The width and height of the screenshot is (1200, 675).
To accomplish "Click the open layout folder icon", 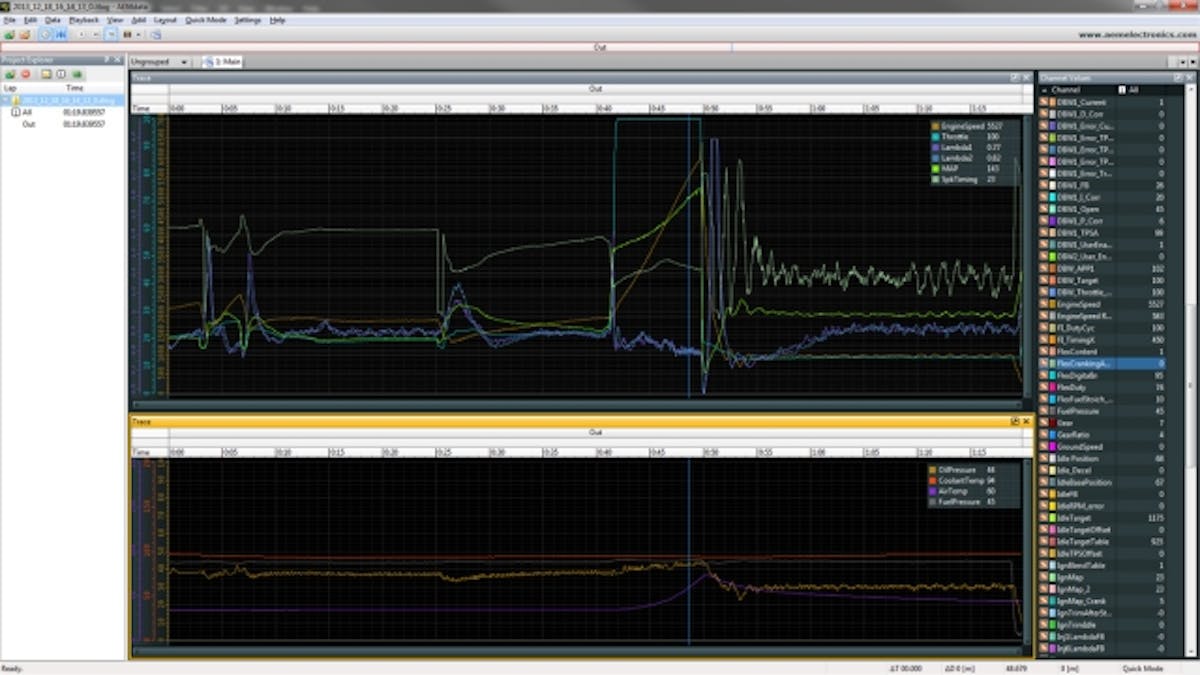I will click(24, 33).
